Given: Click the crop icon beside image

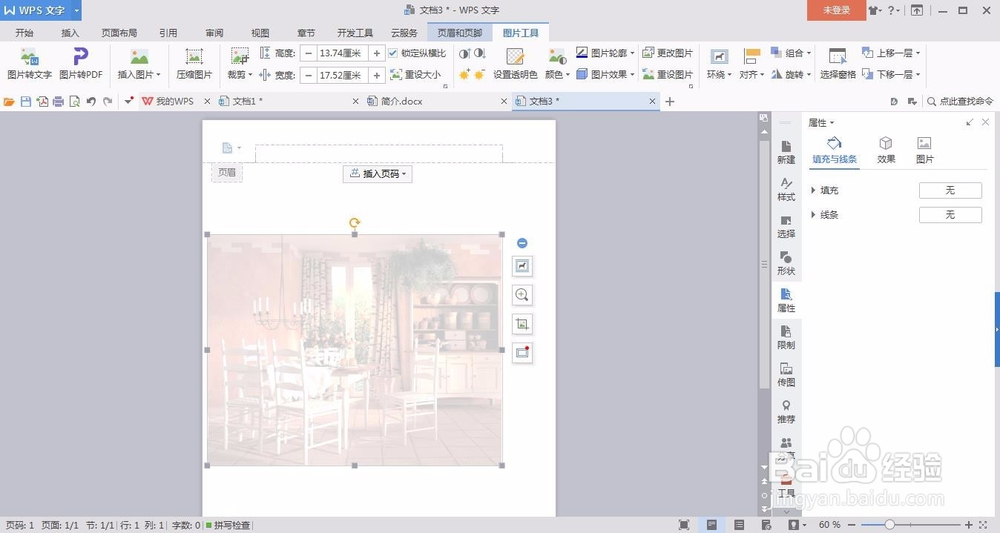Looking at the screenshot, I should pos(522,324).
